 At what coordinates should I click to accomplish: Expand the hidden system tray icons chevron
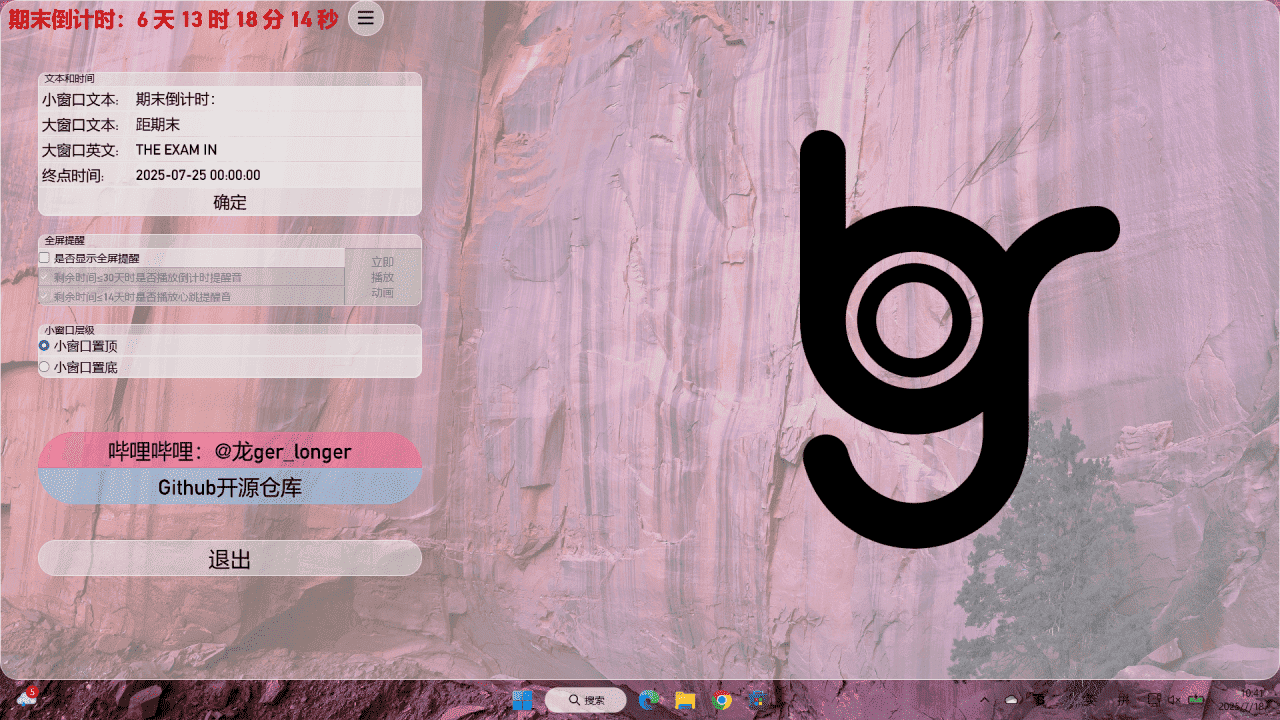985,699
